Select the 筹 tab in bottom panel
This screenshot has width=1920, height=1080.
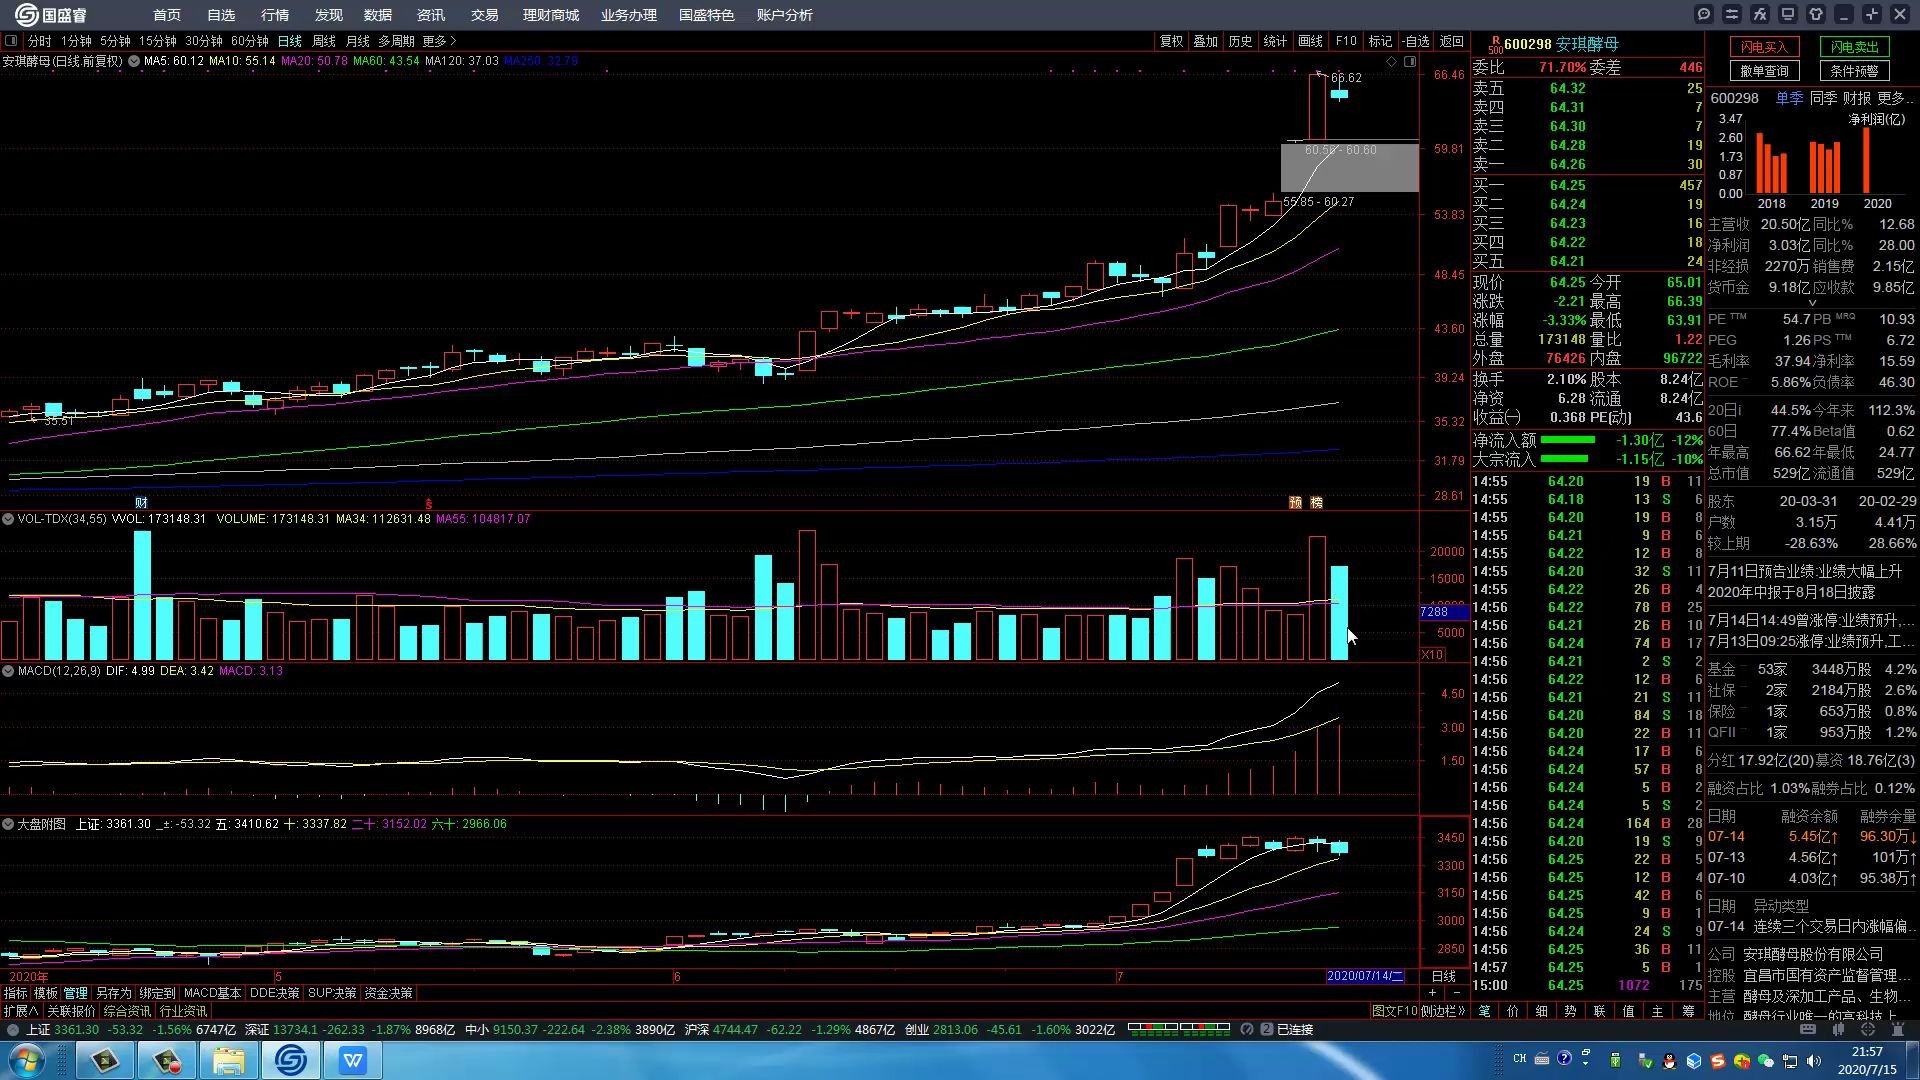pos(1689,1011)
